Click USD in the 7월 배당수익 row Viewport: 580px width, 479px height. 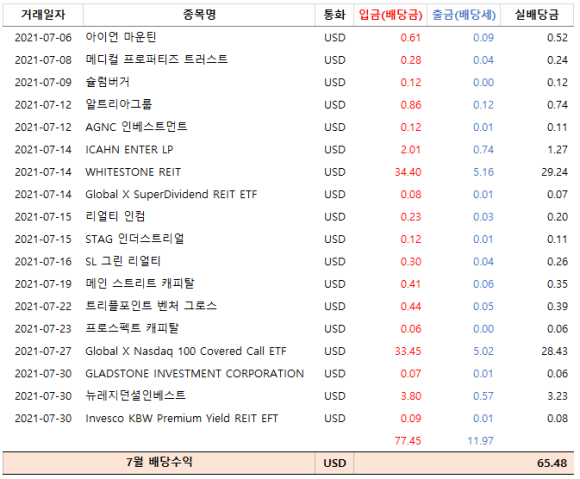coord(335,463)
